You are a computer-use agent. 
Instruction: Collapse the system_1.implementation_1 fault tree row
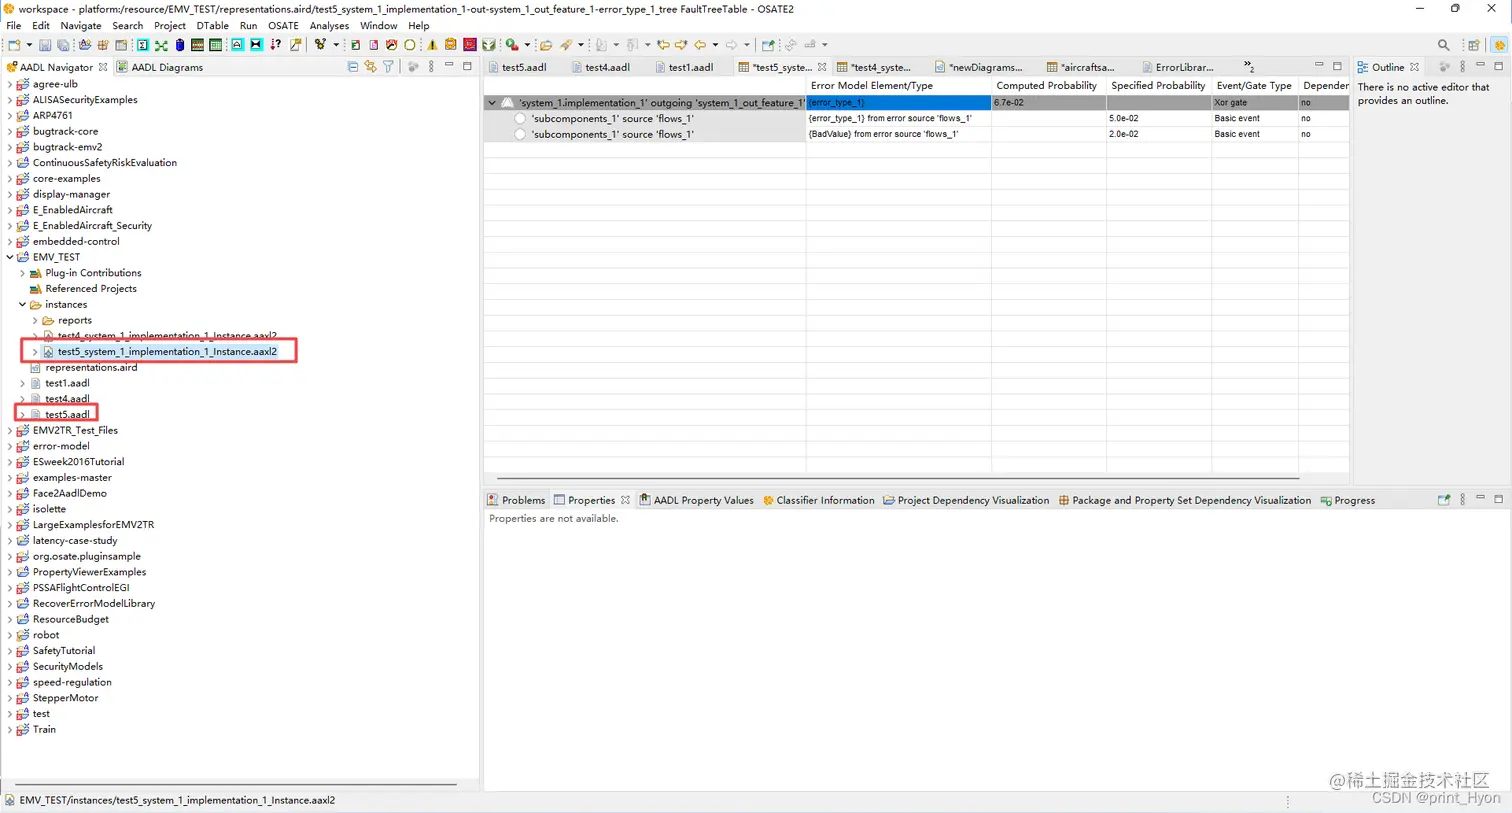[x=492, y=103]
